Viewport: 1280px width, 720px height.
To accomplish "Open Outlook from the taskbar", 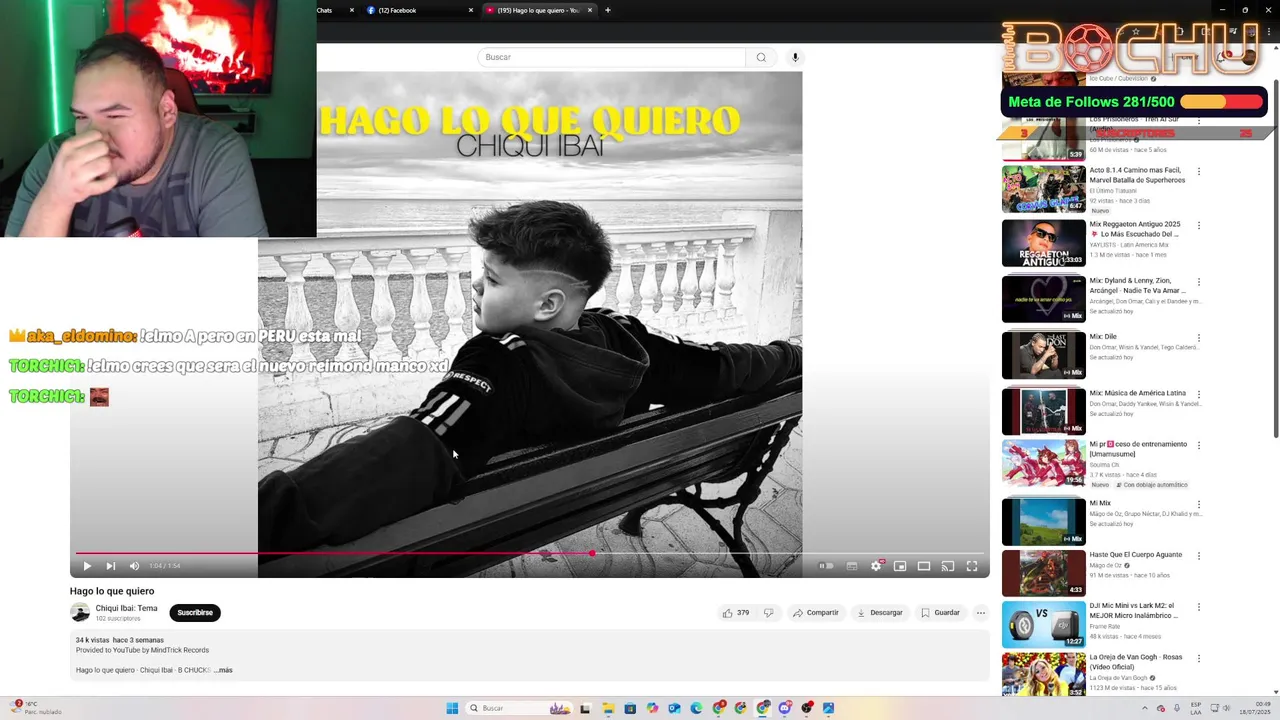I will point(674,708).
